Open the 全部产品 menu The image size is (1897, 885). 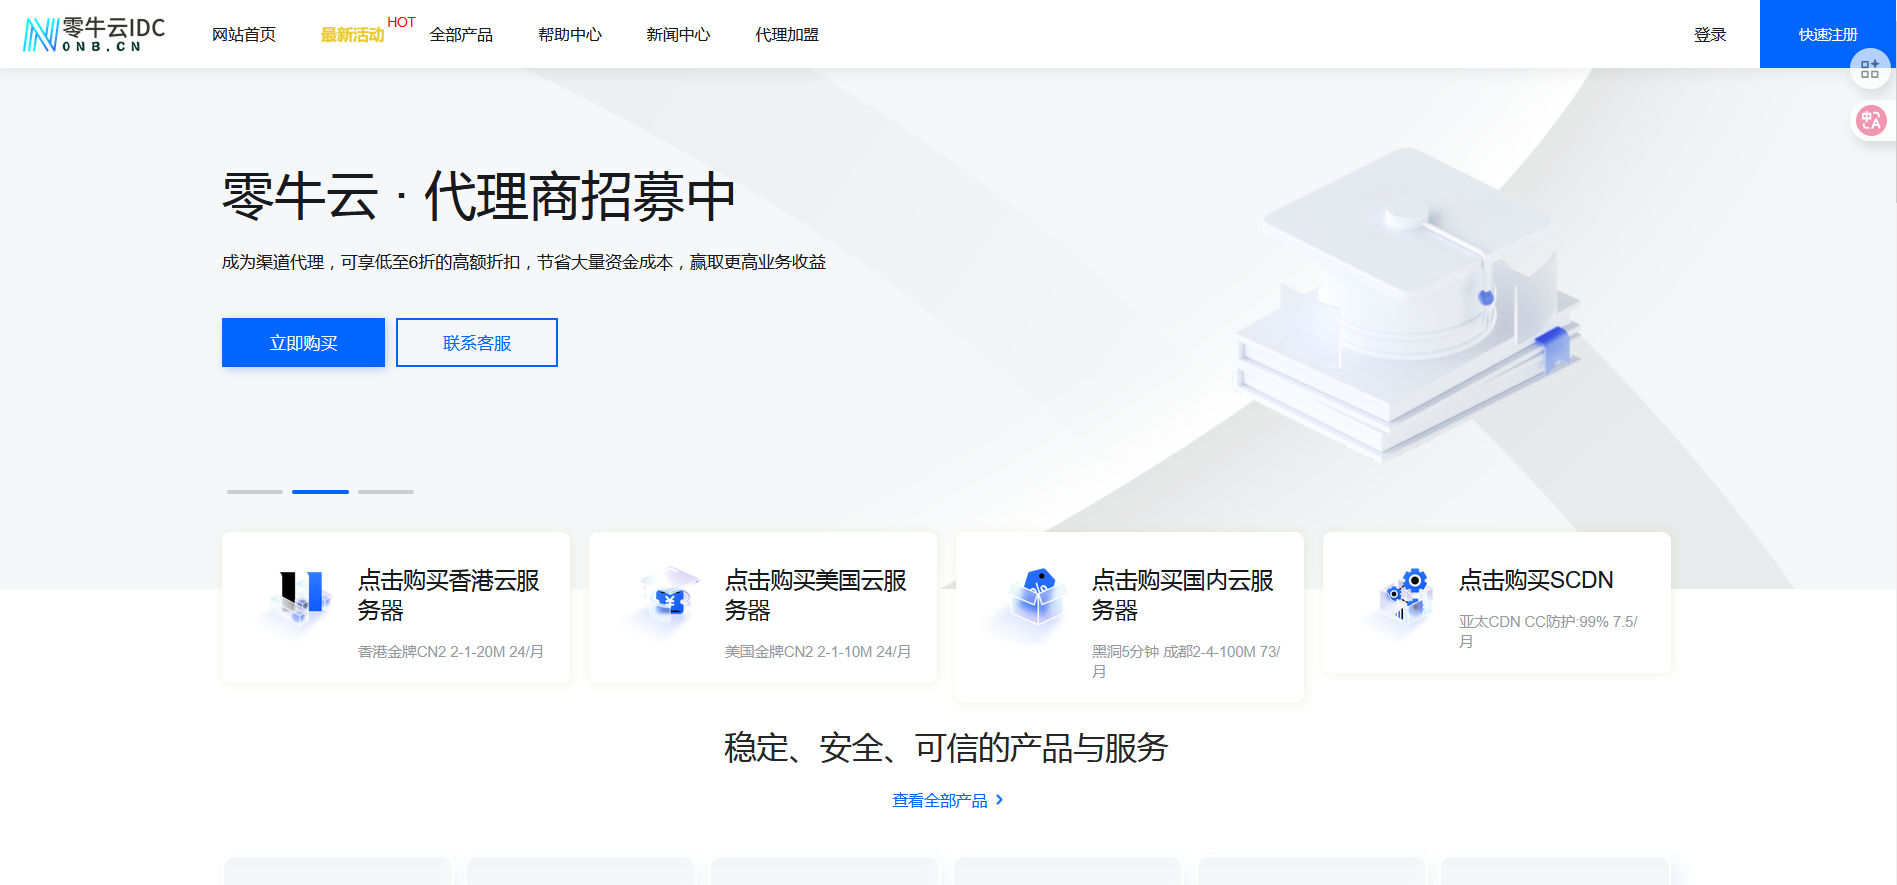[461, 35]
